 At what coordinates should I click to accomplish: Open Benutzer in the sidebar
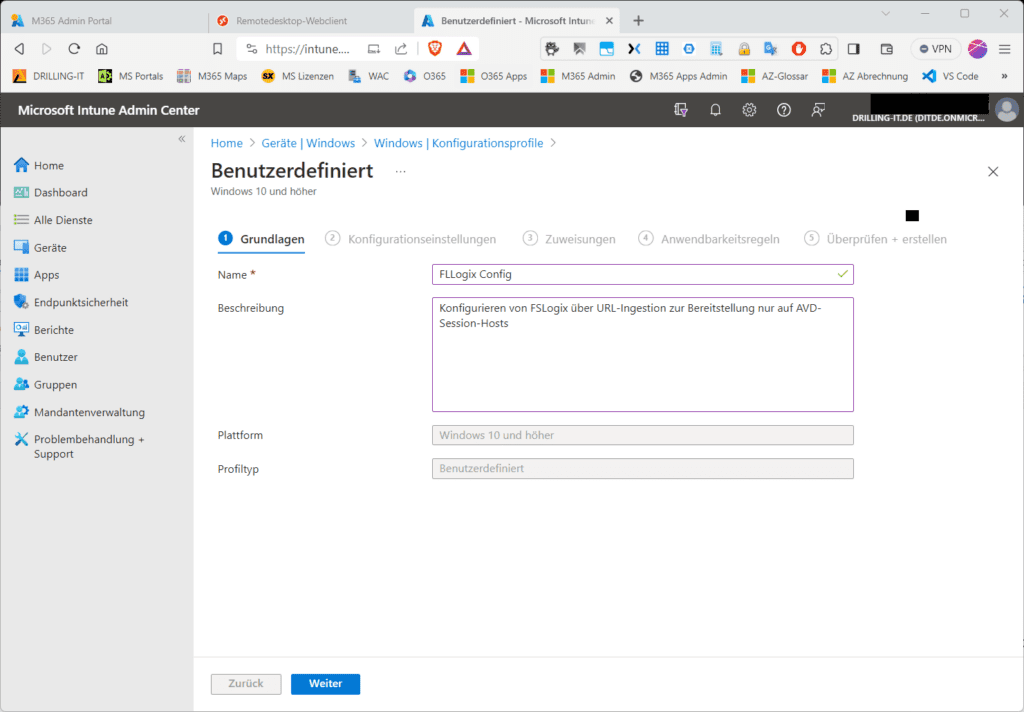[46, 357]
